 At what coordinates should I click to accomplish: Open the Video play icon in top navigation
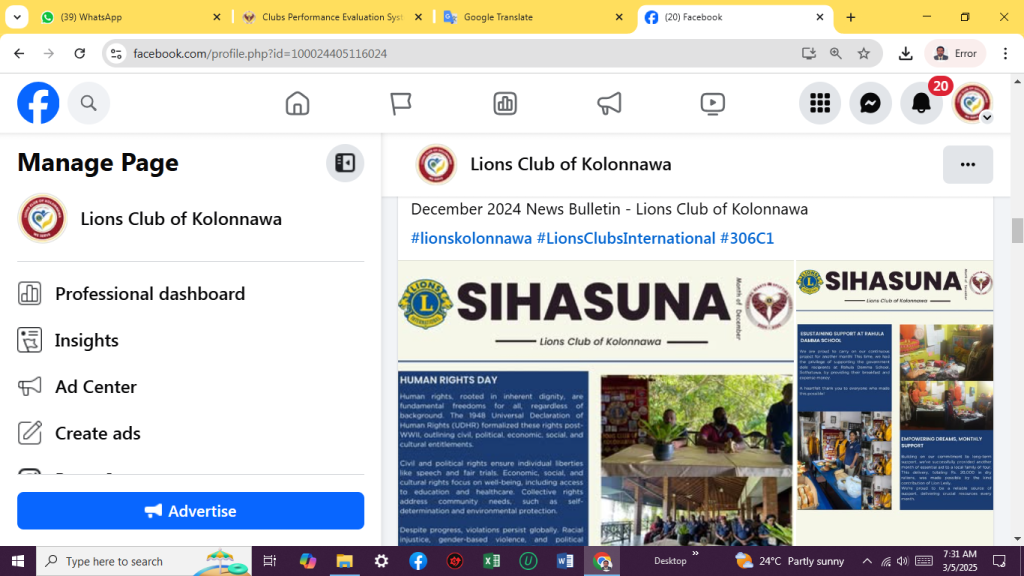712,103
